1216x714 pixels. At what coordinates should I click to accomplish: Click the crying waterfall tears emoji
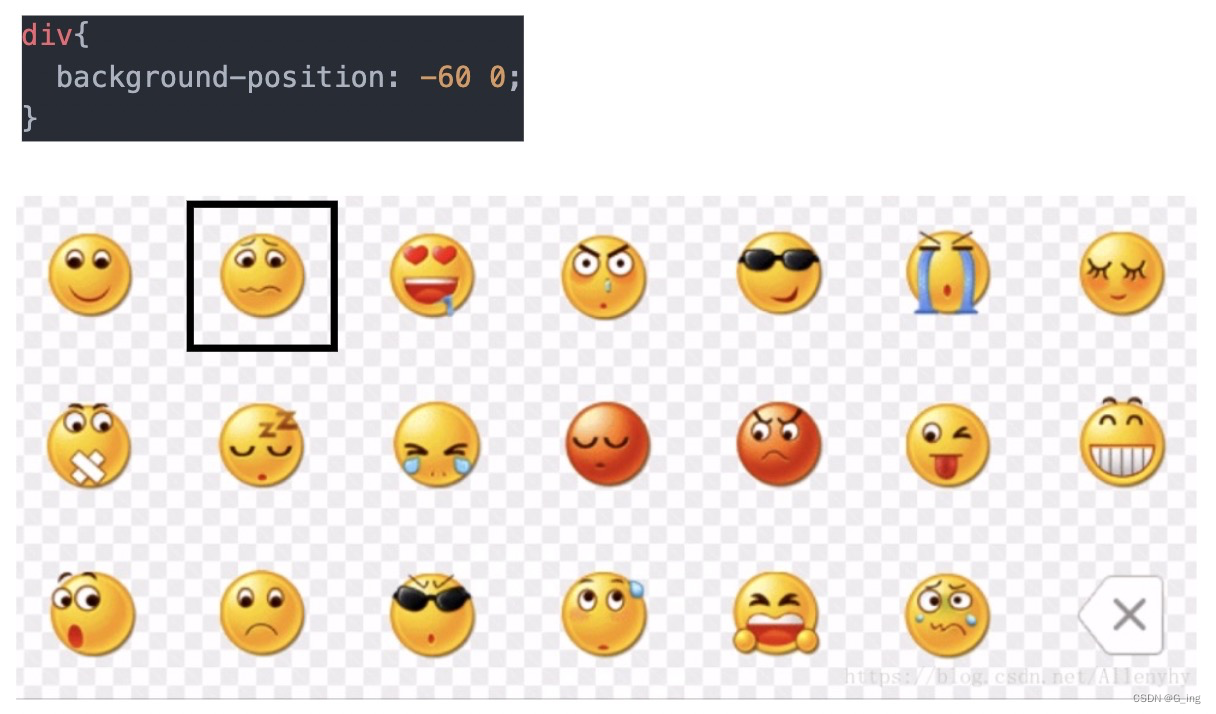[x=947, y=272]
